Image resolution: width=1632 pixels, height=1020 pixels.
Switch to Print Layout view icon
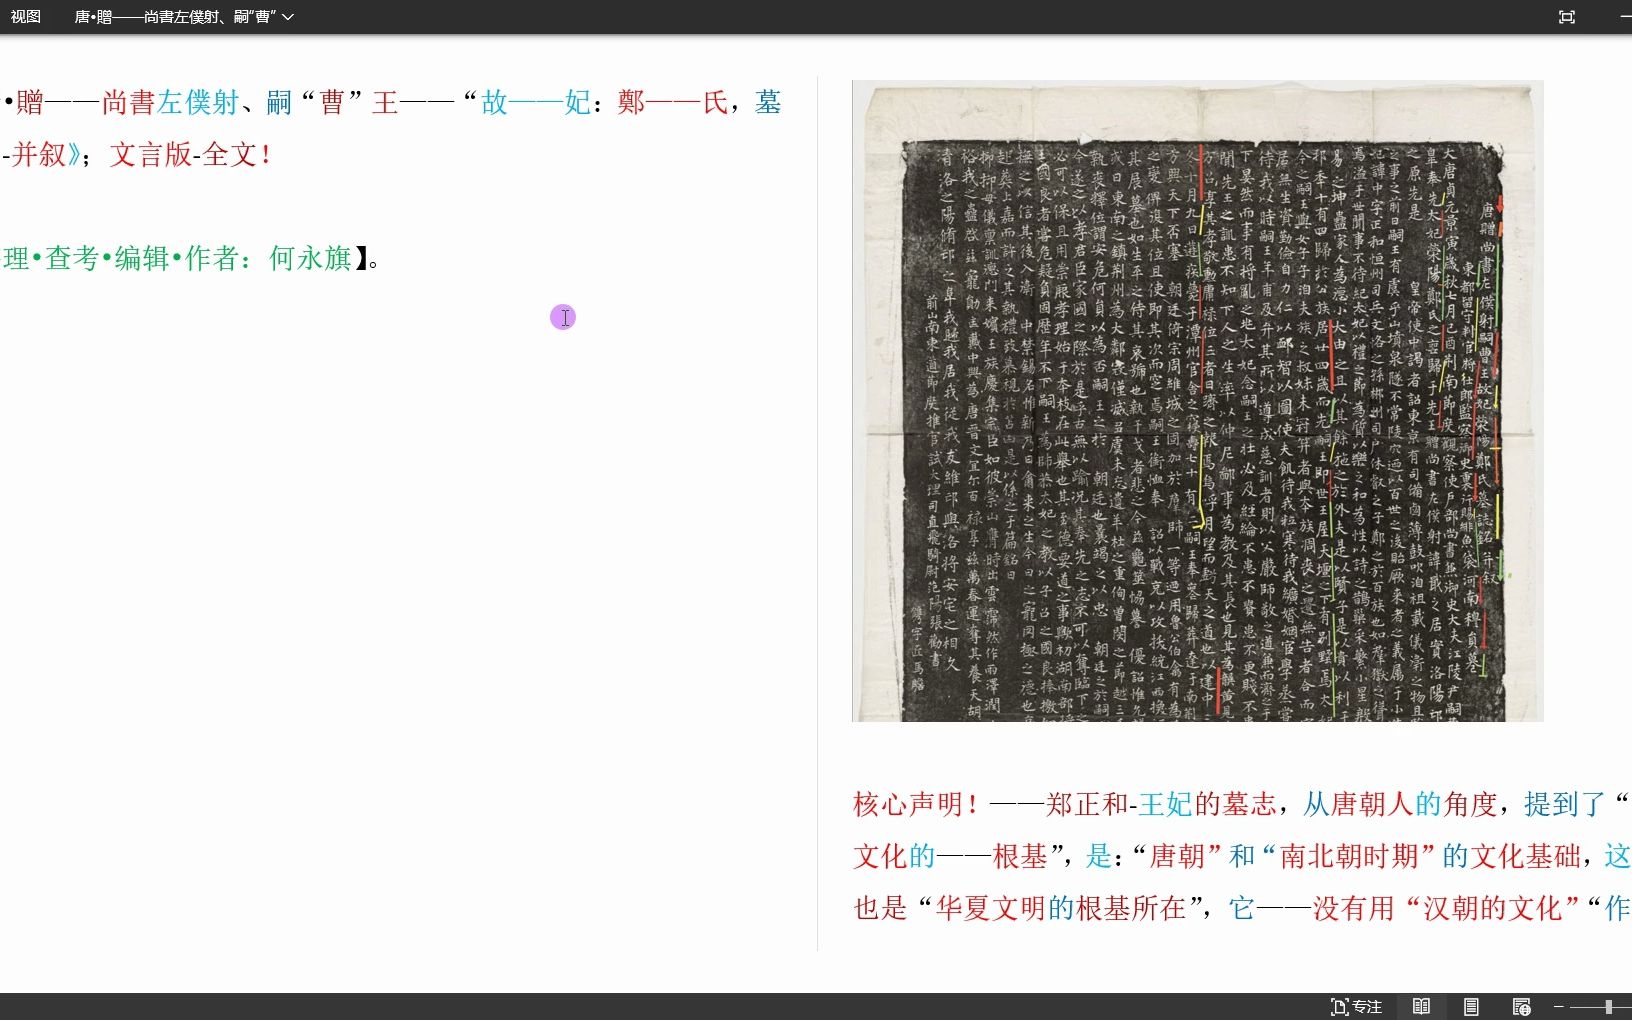(x=1471, y=1007)
